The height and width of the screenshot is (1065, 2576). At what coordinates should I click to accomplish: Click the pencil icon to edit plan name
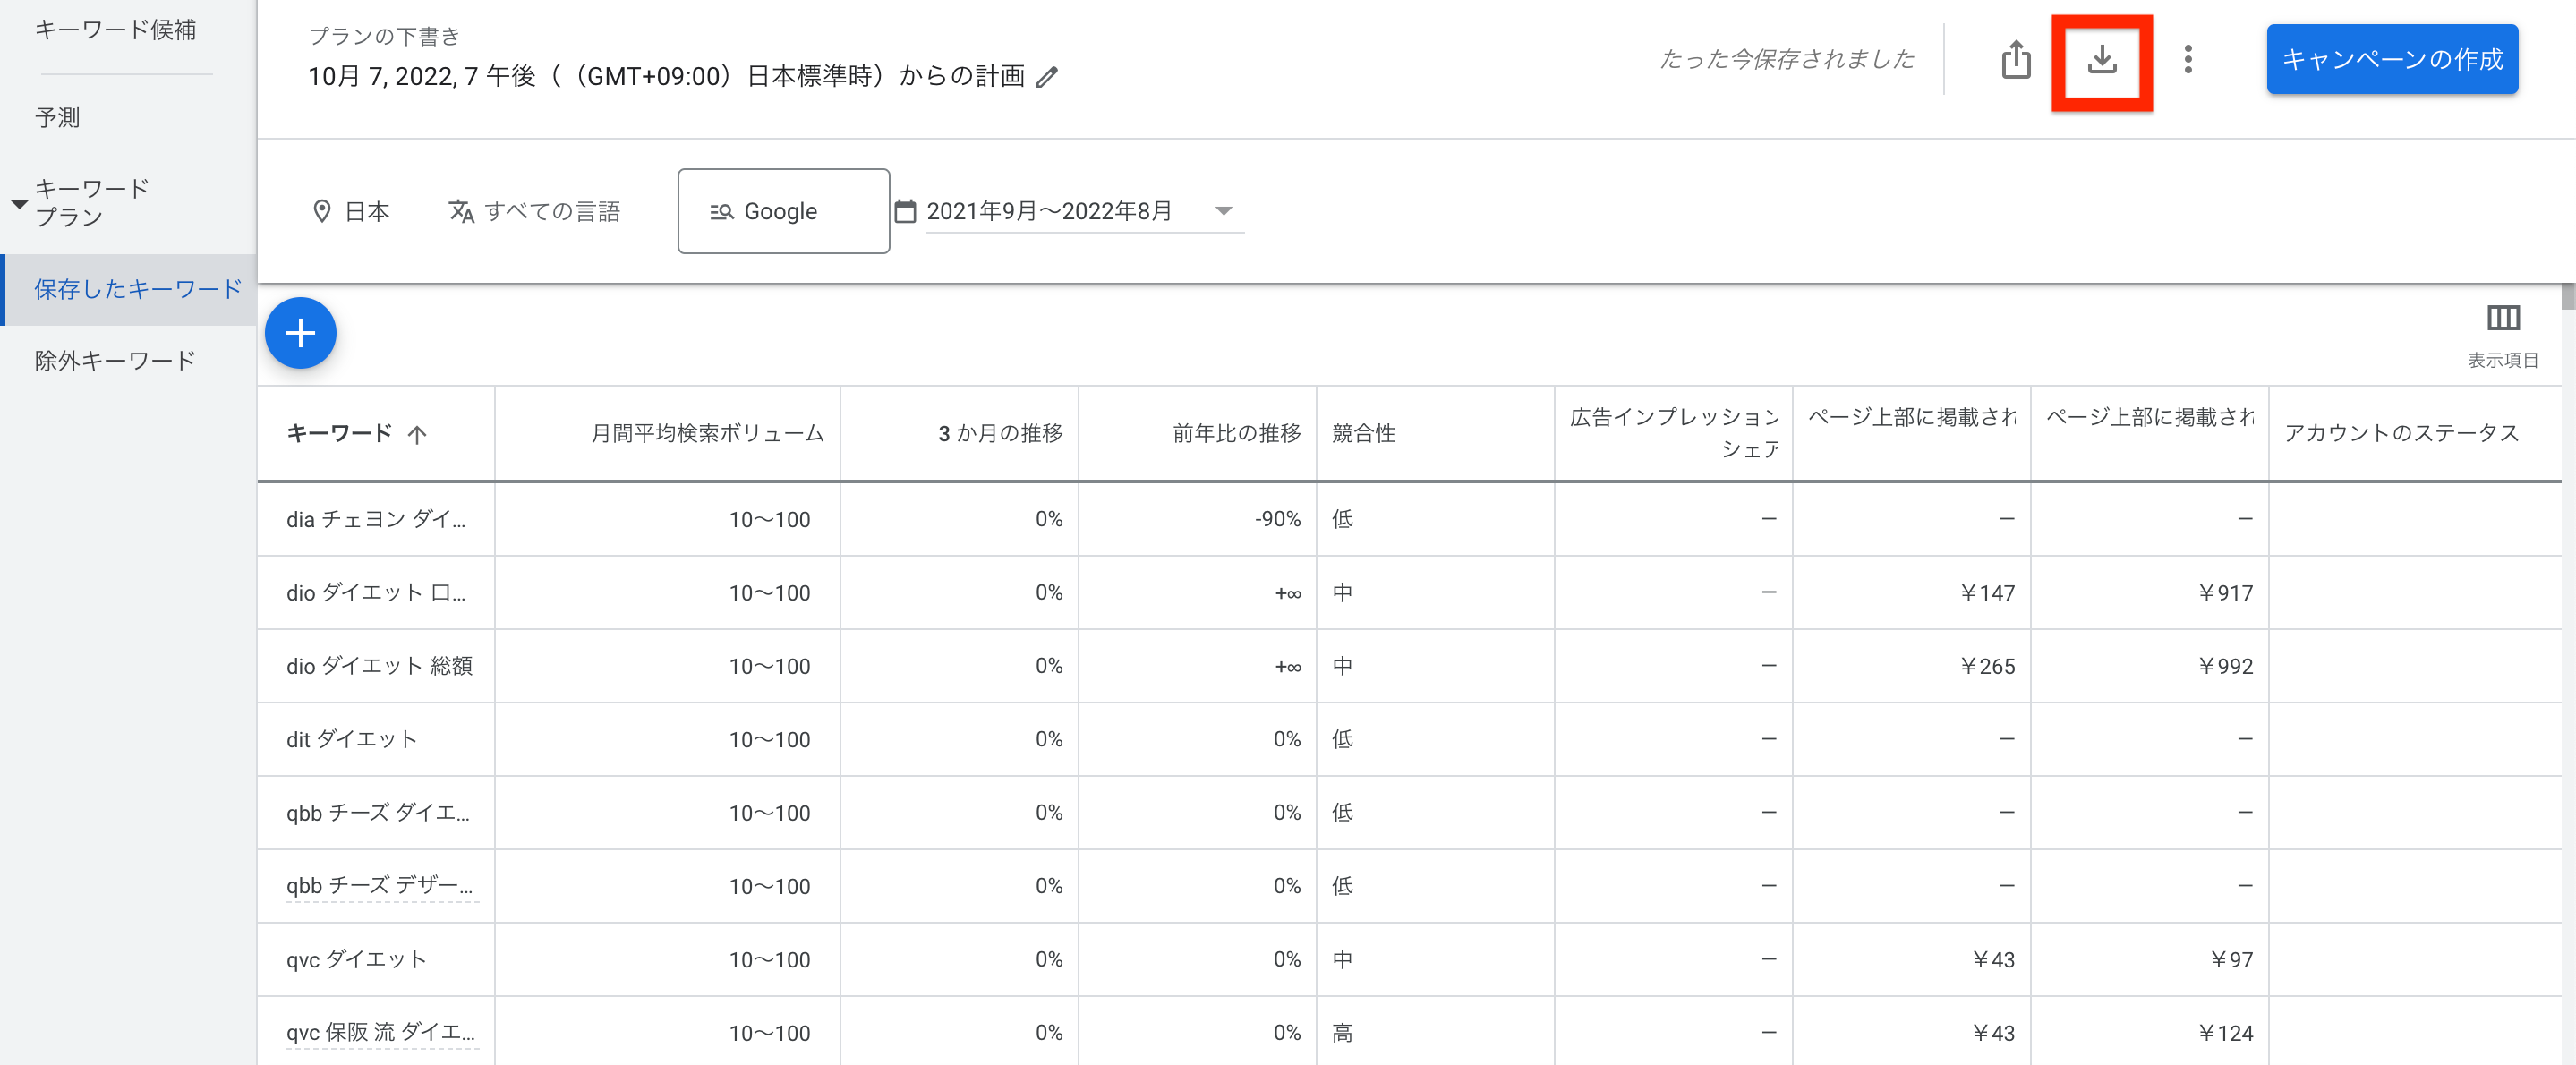pyautogui.click(x=1047, y=77)
